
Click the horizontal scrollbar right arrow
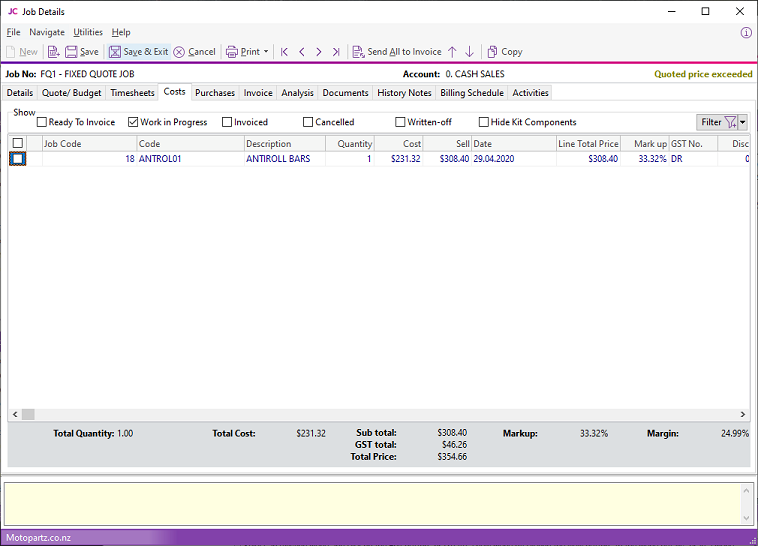[742, 414]
